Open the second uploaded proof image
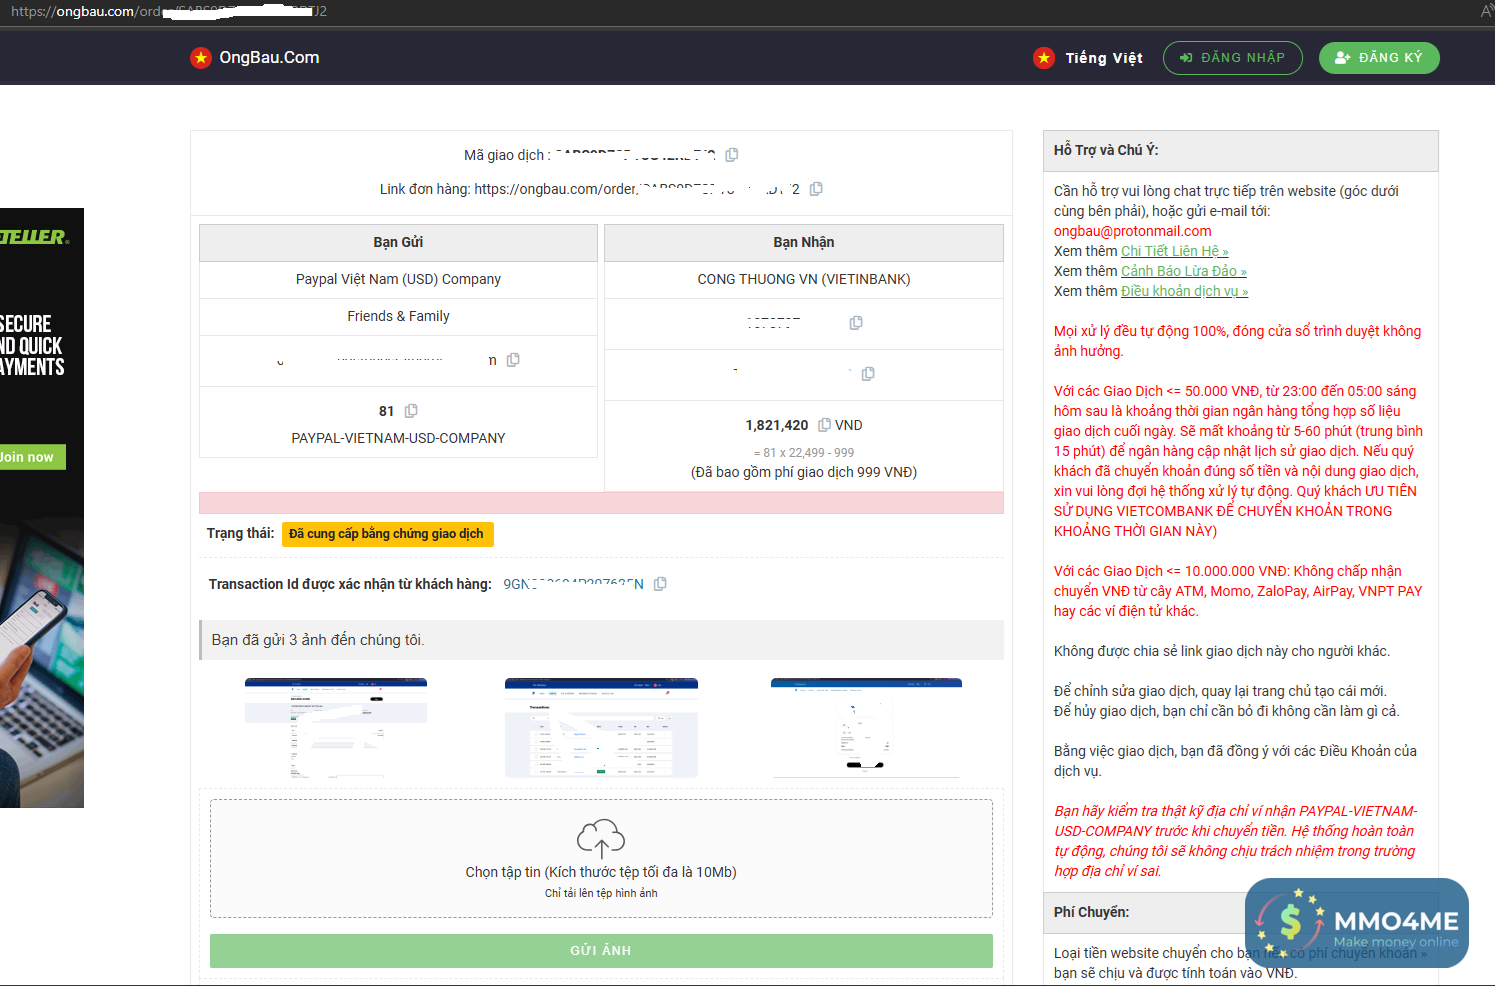The height and width of the screenshot is (986, 1495). click(x=601, y=728)
